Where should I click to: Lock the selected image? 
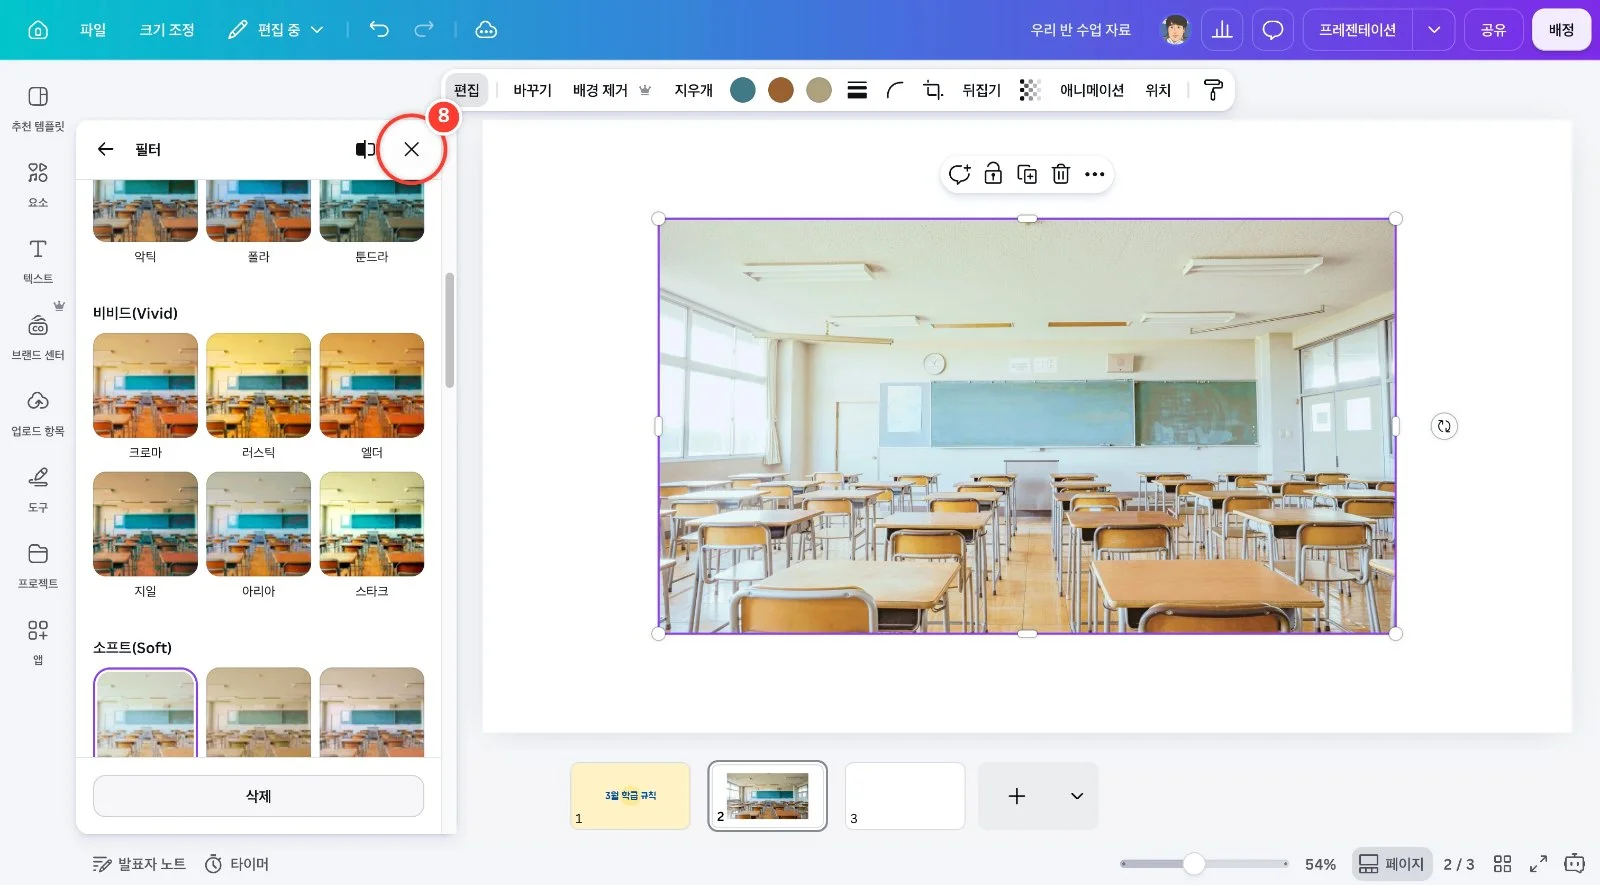(x=993, y=174)
